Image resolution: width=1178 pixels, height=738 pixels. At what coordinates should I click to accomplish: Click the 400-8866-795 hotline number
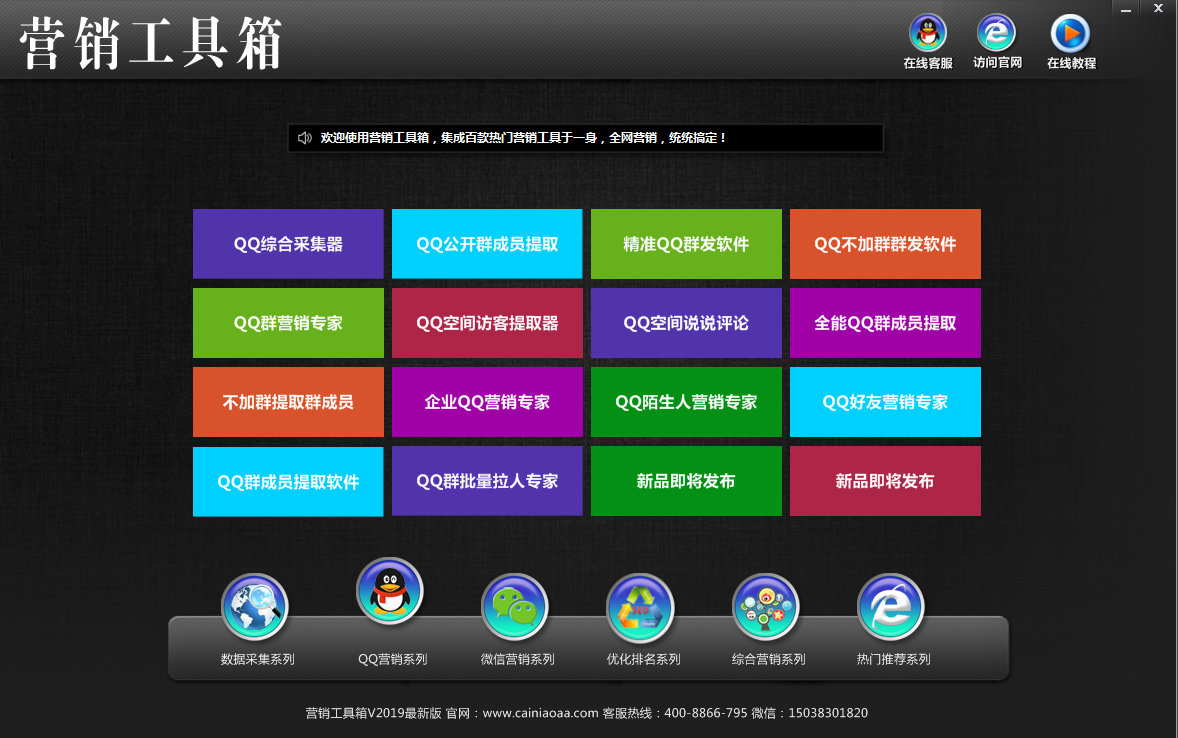point(705,712)
